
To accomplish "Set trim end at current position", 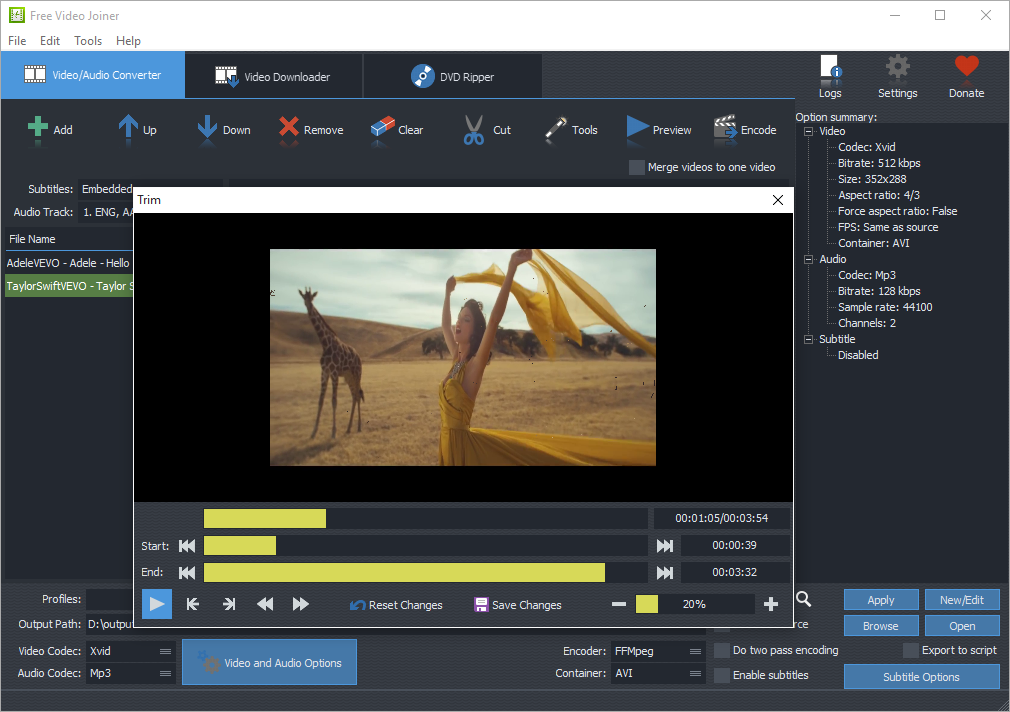I will 229,604.
